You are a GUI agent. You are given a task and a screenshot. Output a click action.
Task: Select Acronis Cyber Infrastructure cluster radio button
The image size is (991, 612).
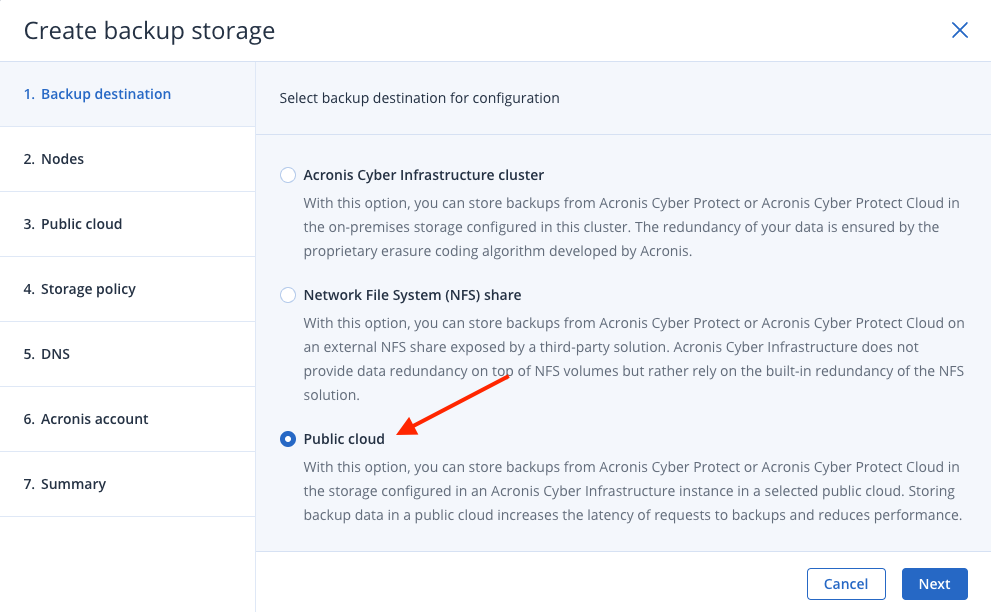(x=288, y=175)
